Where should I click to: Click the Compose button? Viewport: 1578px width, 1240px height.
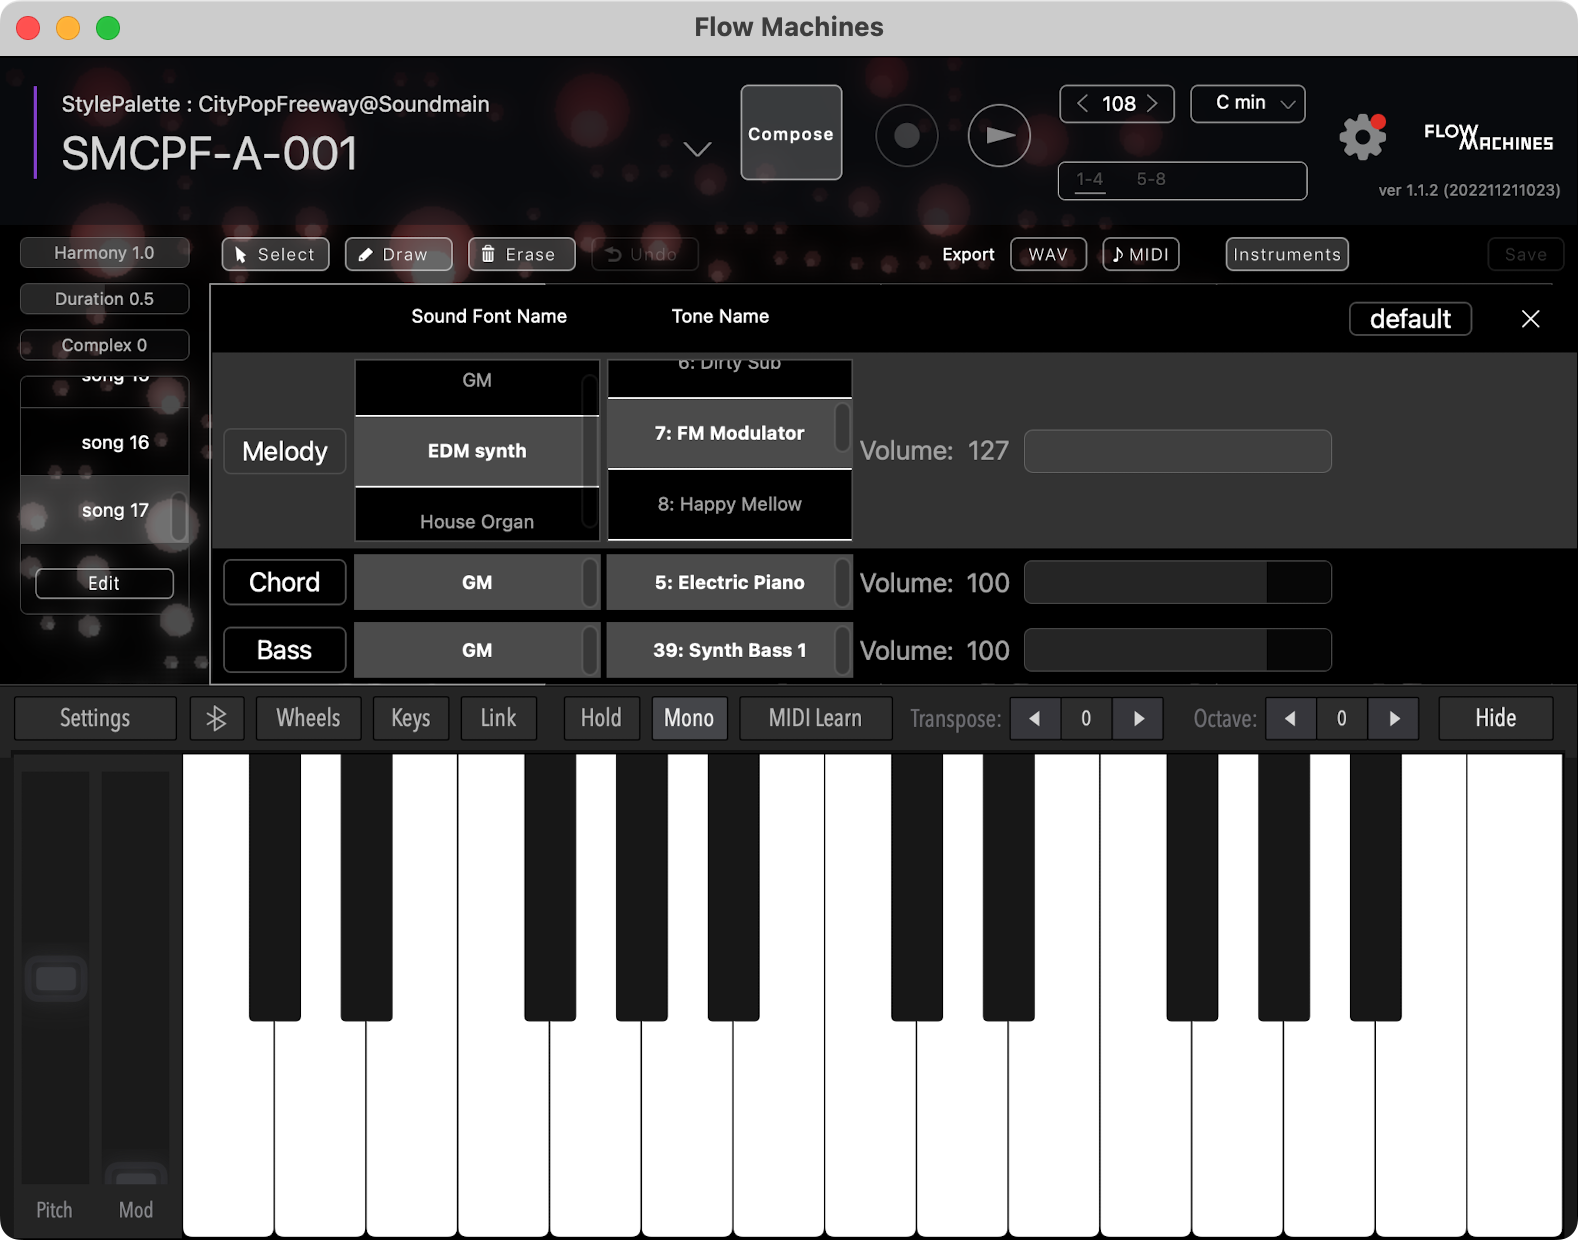pyautogui.click(x=791, y=133)
